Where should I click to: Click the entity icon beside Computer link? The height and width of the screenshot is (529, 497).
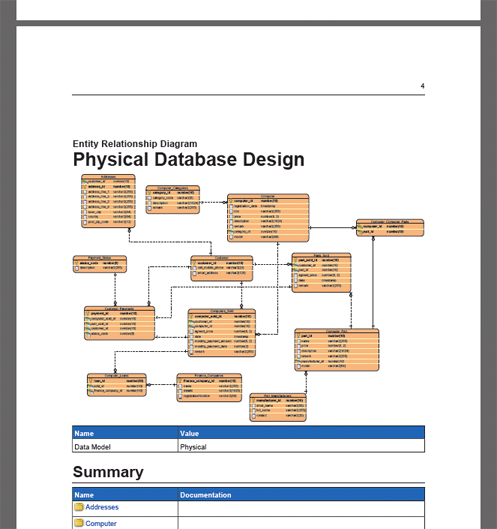click(x=79, y=523)
